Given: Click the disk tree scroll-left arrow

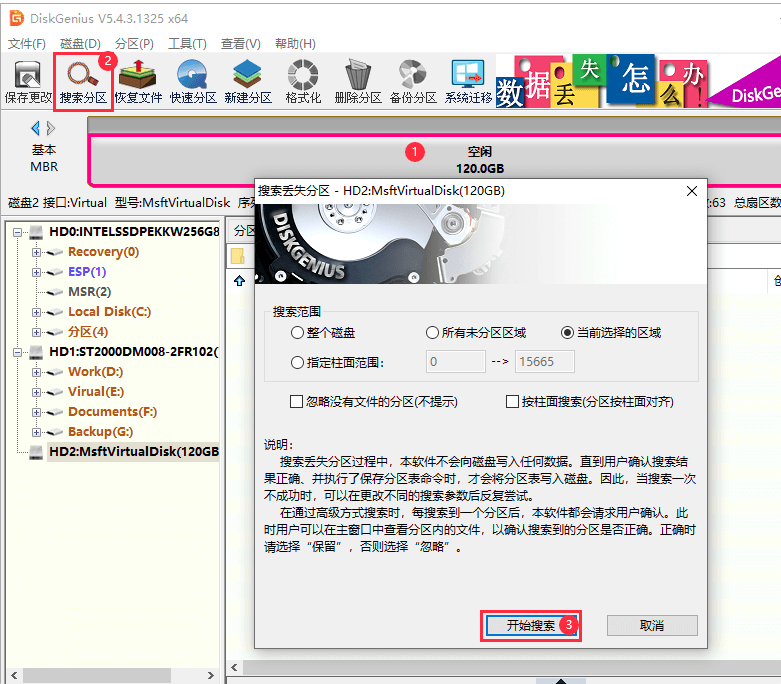Looking at the screenshot, I should 14,675.
